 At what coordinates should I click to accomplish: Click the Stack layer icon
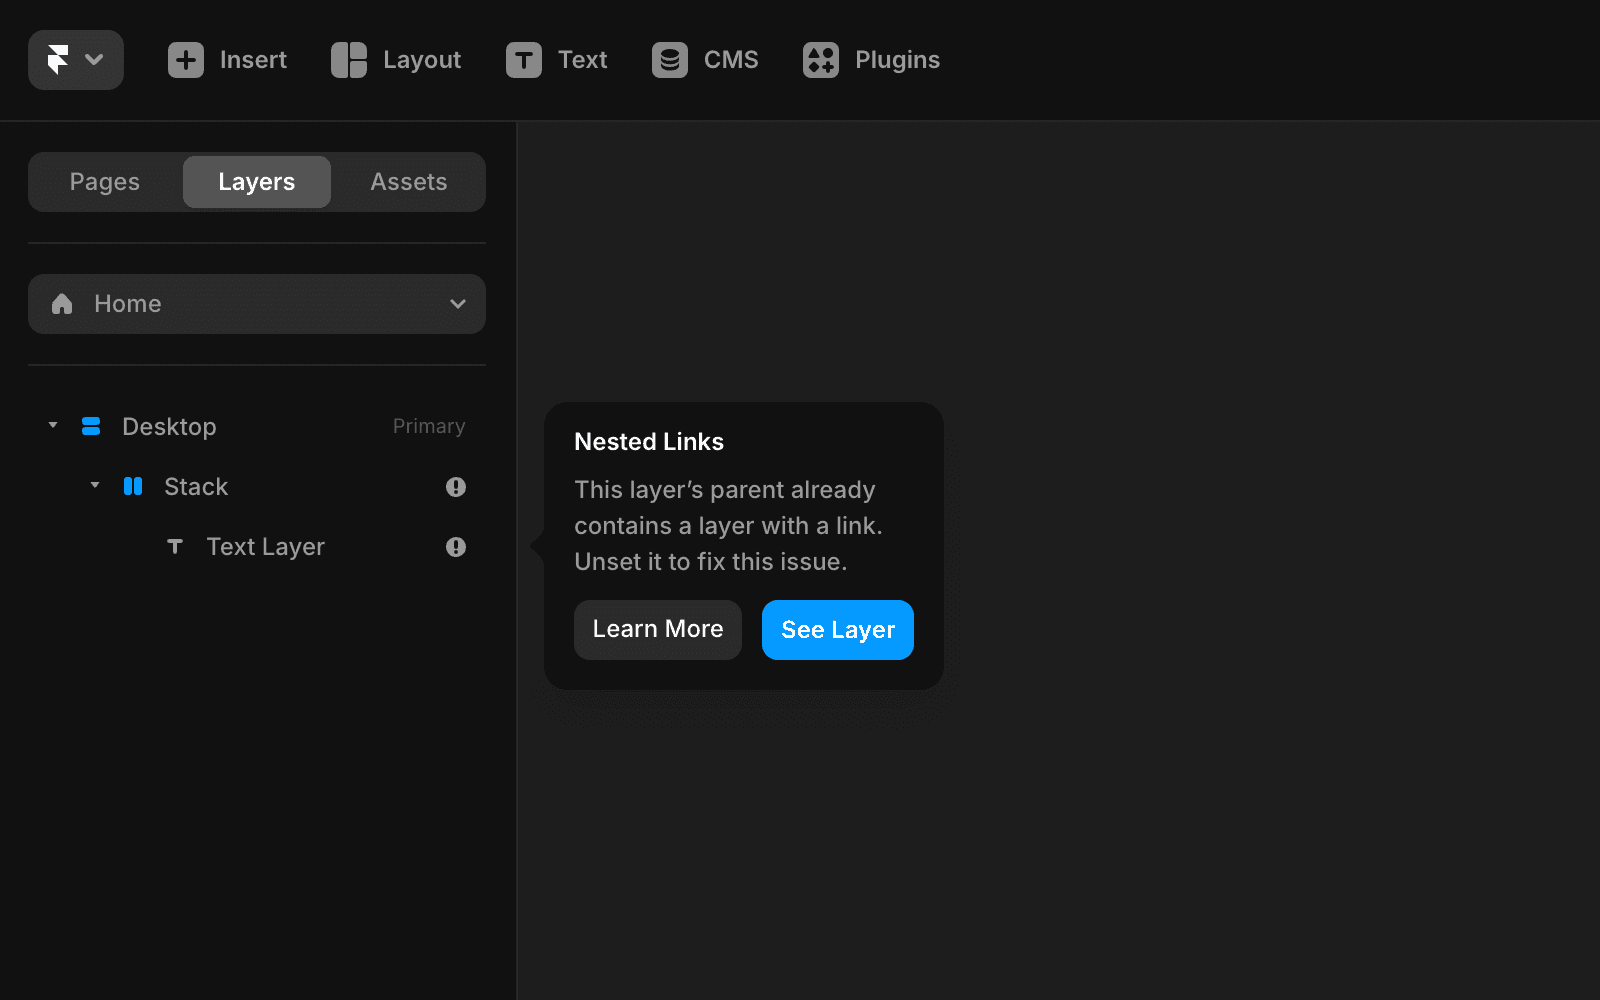[133, 487]
